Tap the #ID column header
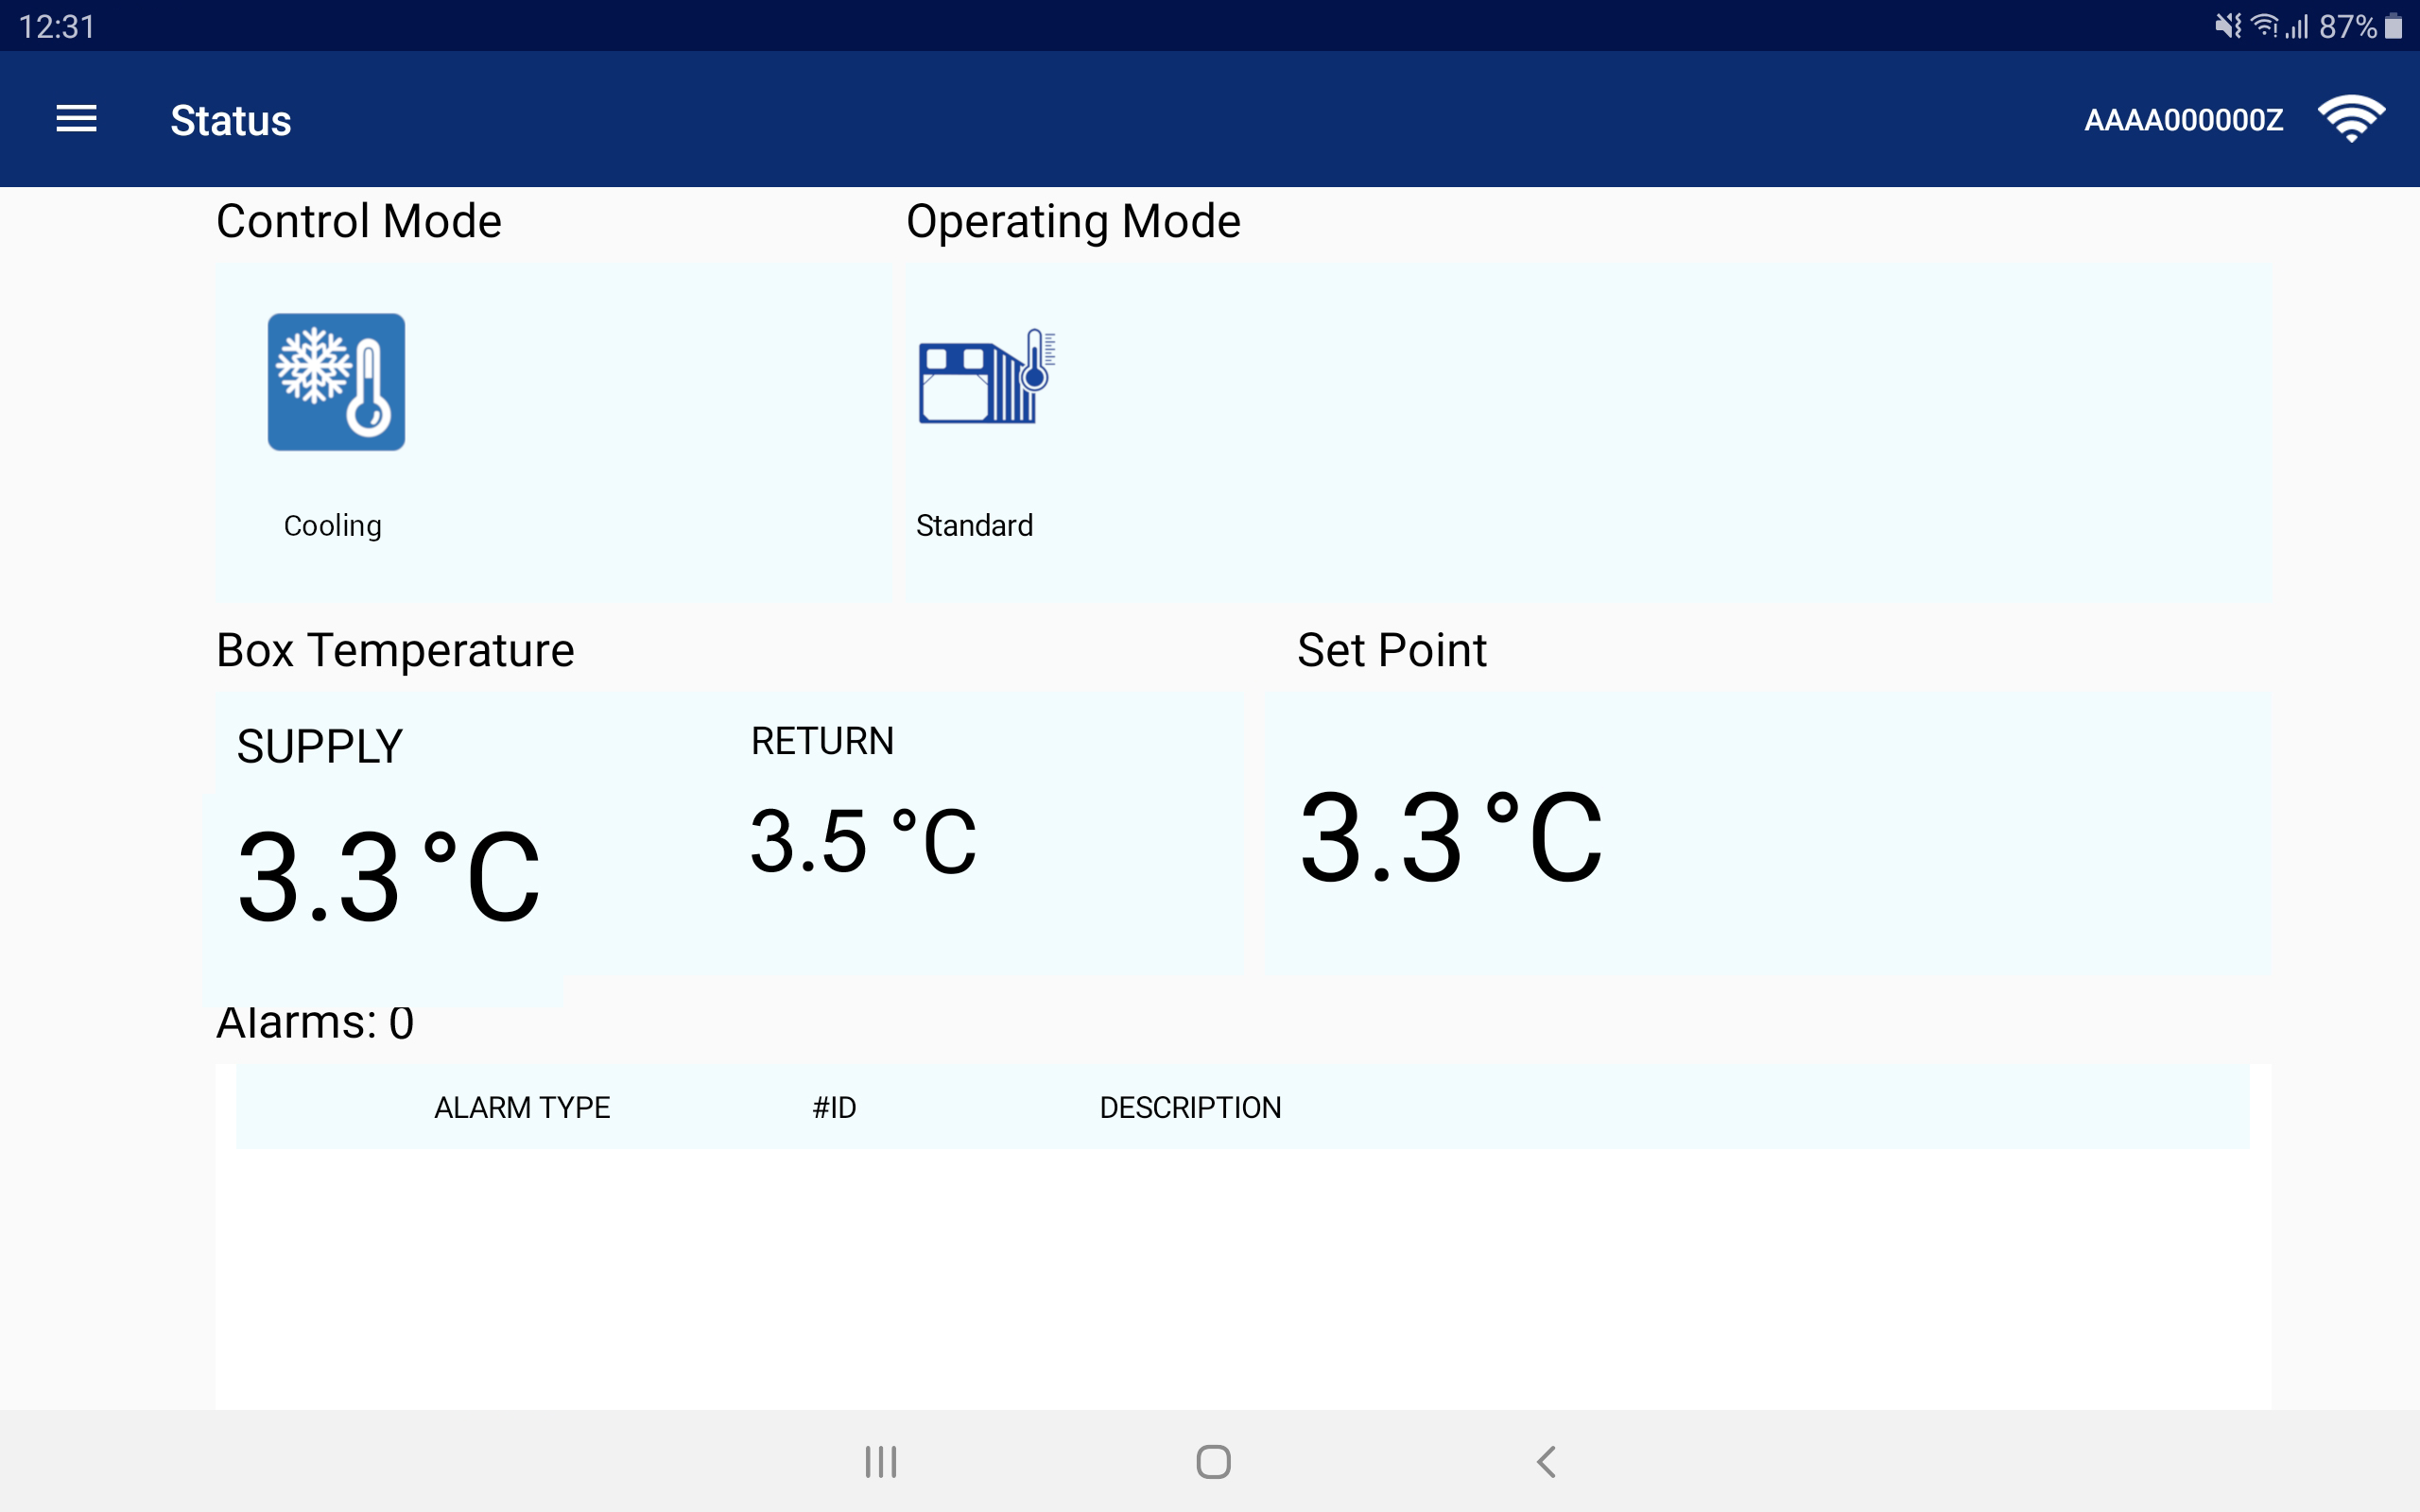 pyautogui.click(x=834, y=1108)
